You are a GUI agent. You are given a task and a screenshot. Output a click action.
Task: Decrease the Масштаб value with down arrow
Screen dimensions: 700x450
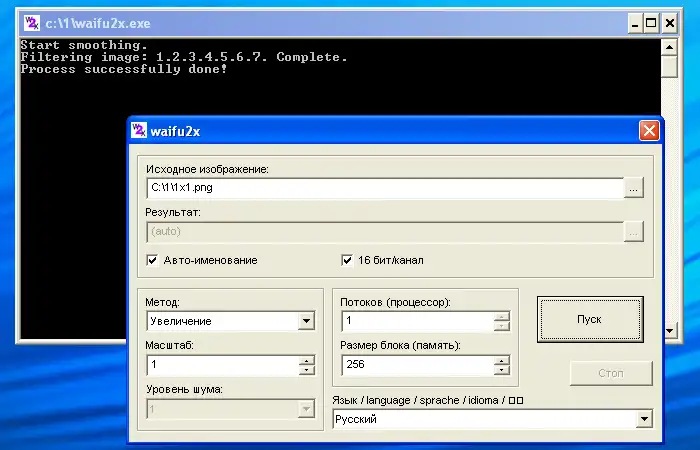[x=306, y=370]
